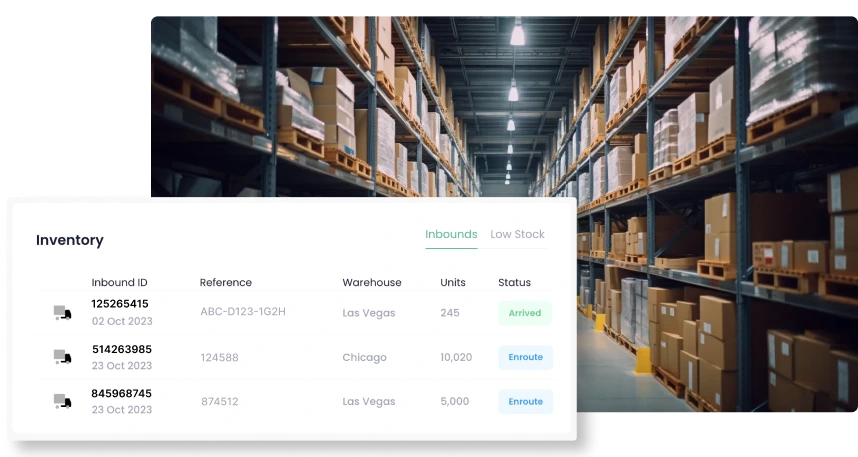Click the Units column header
Viewport: 858px width, 457px height.
pyautogui.click(x=453, y=282)
